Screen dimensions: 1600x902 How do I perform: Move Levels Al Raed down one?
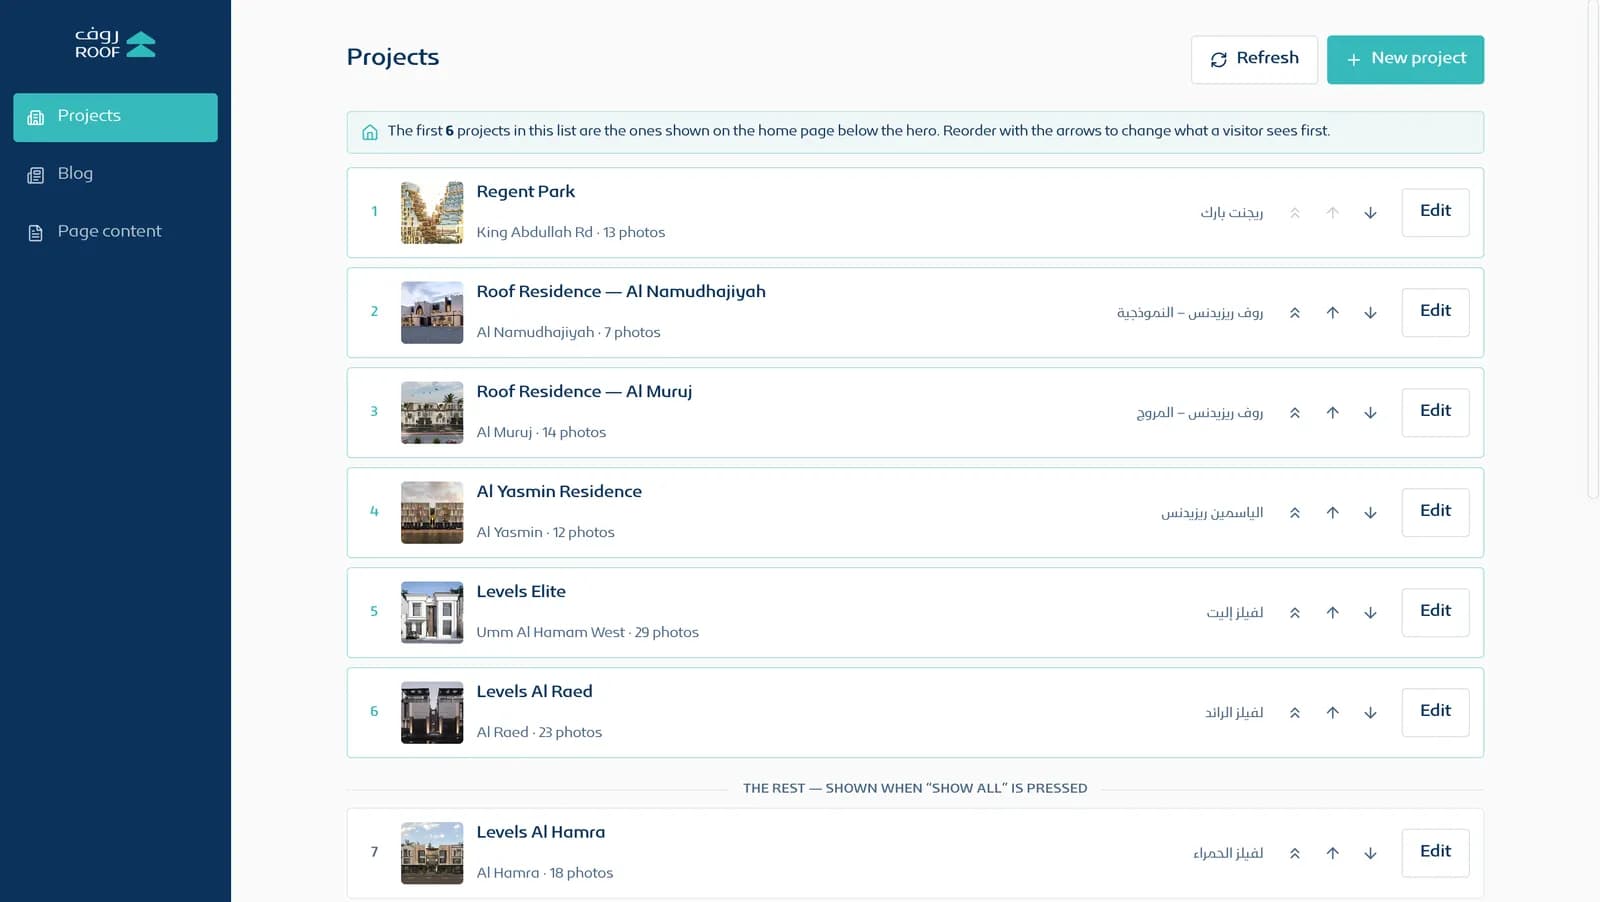coord(1370,713)
